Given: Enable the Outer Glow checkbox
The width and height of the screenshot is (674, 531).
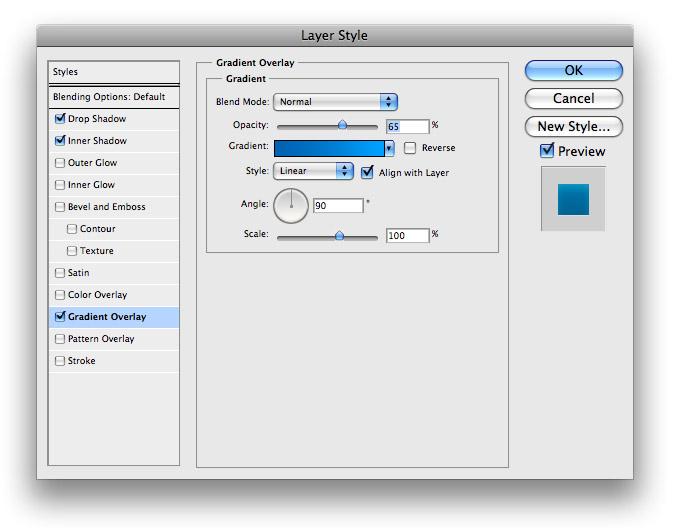Looking at the screenshot, I should 60,163.
